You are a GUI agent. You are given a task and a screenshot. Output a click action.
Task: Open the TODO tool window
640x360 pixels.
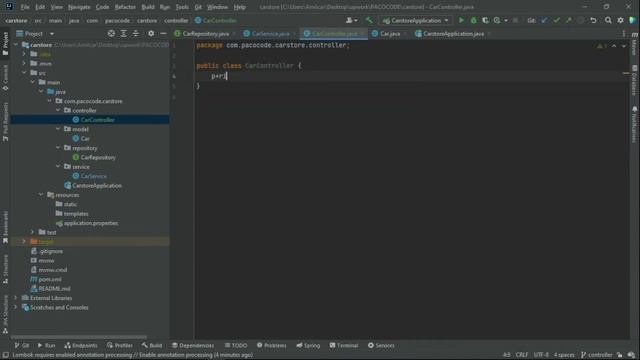pyautogui.click(x=236, y=345)
